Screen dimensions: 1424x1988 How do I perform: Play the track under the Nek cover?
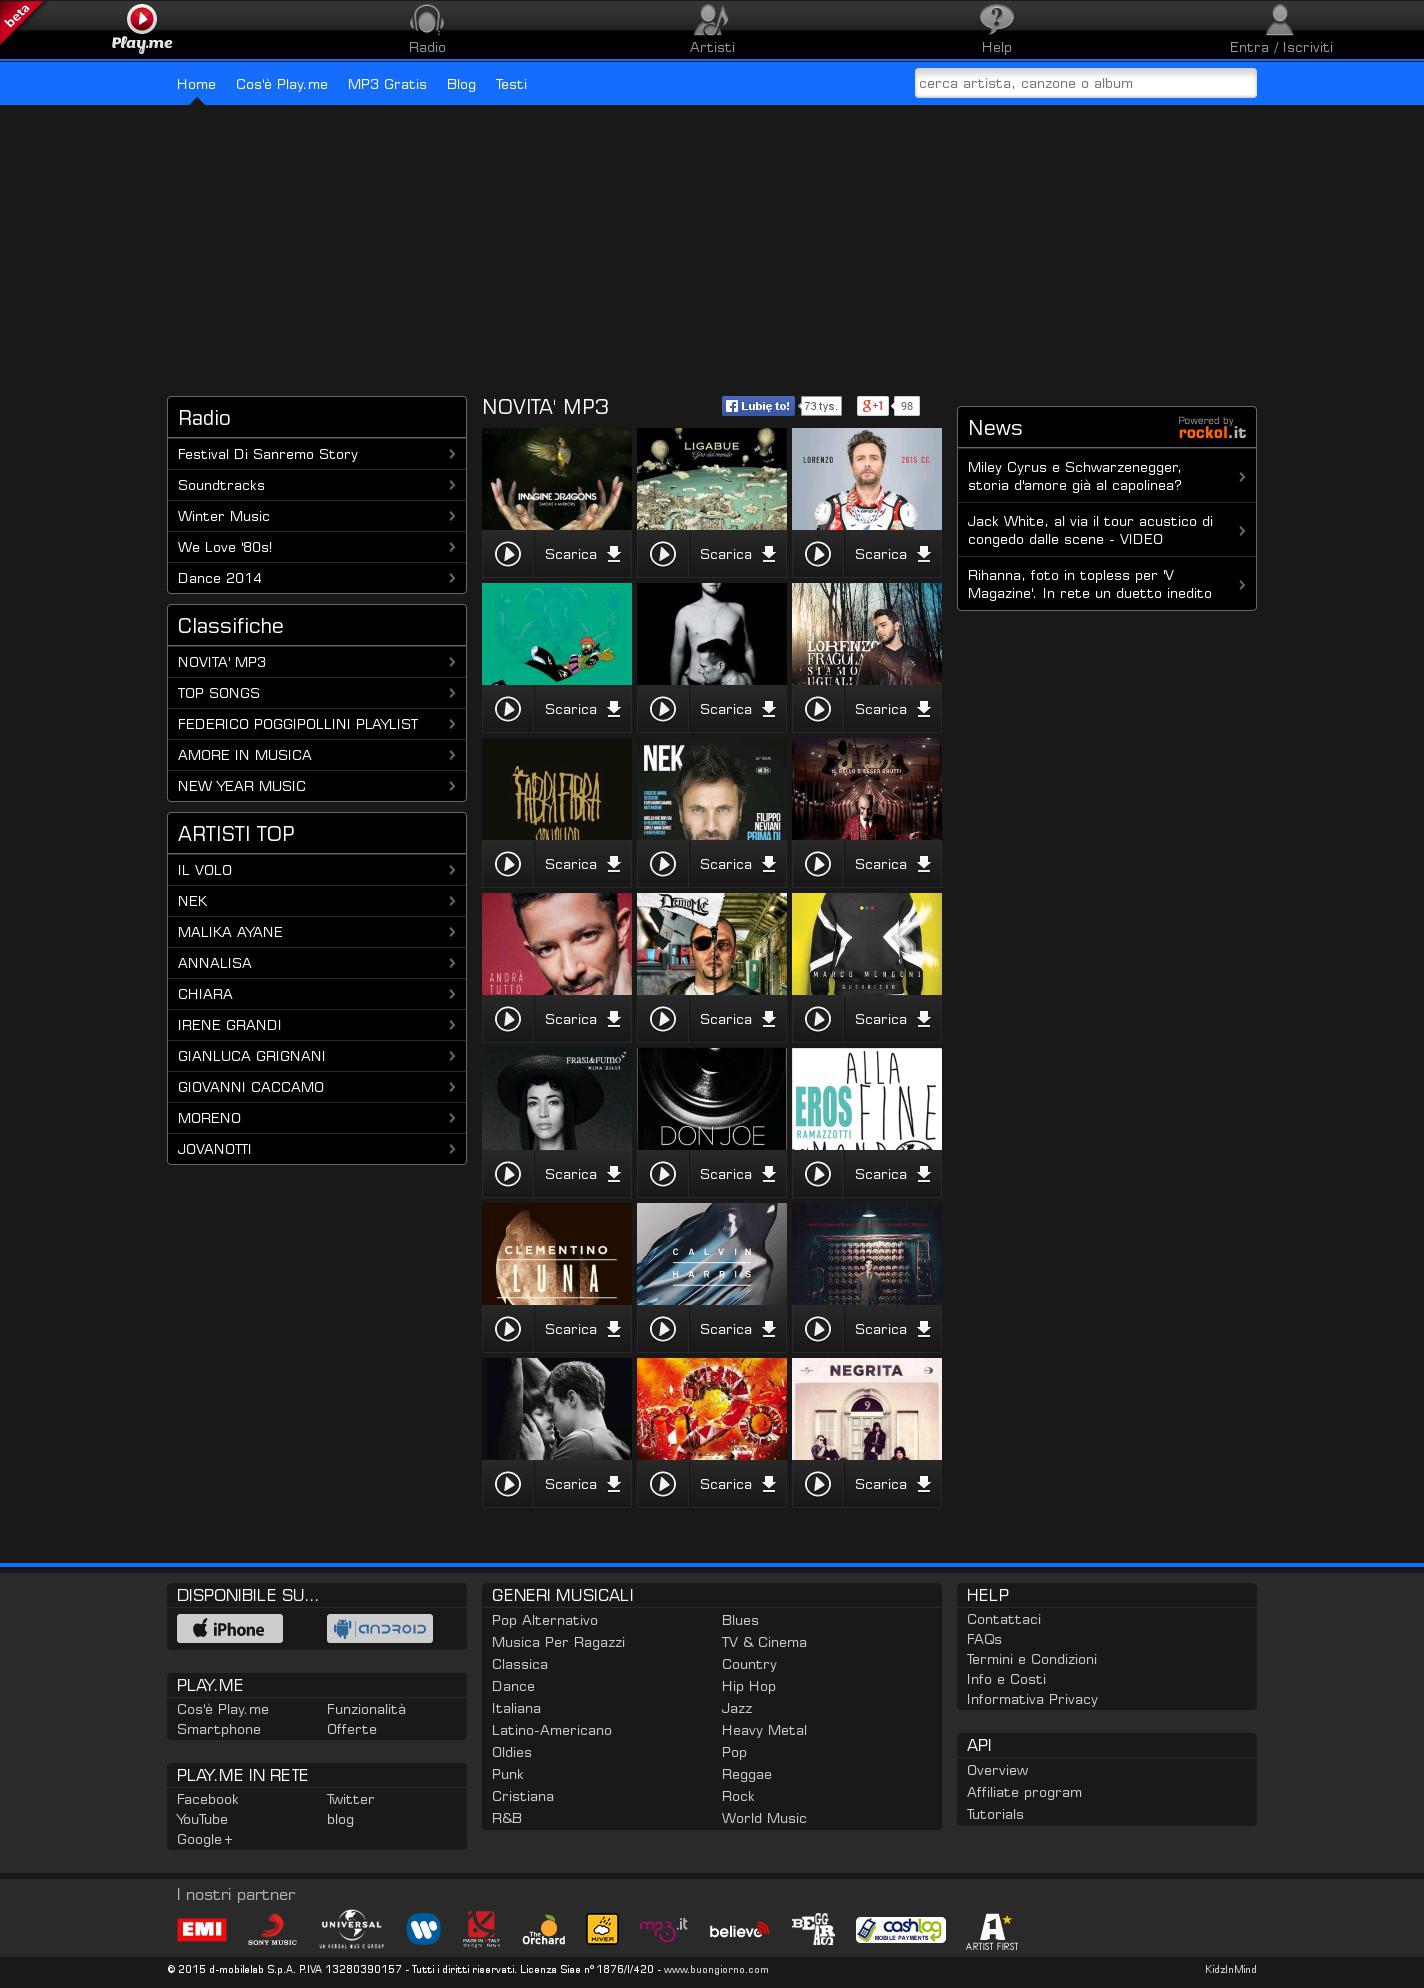[x=663, y=864]
